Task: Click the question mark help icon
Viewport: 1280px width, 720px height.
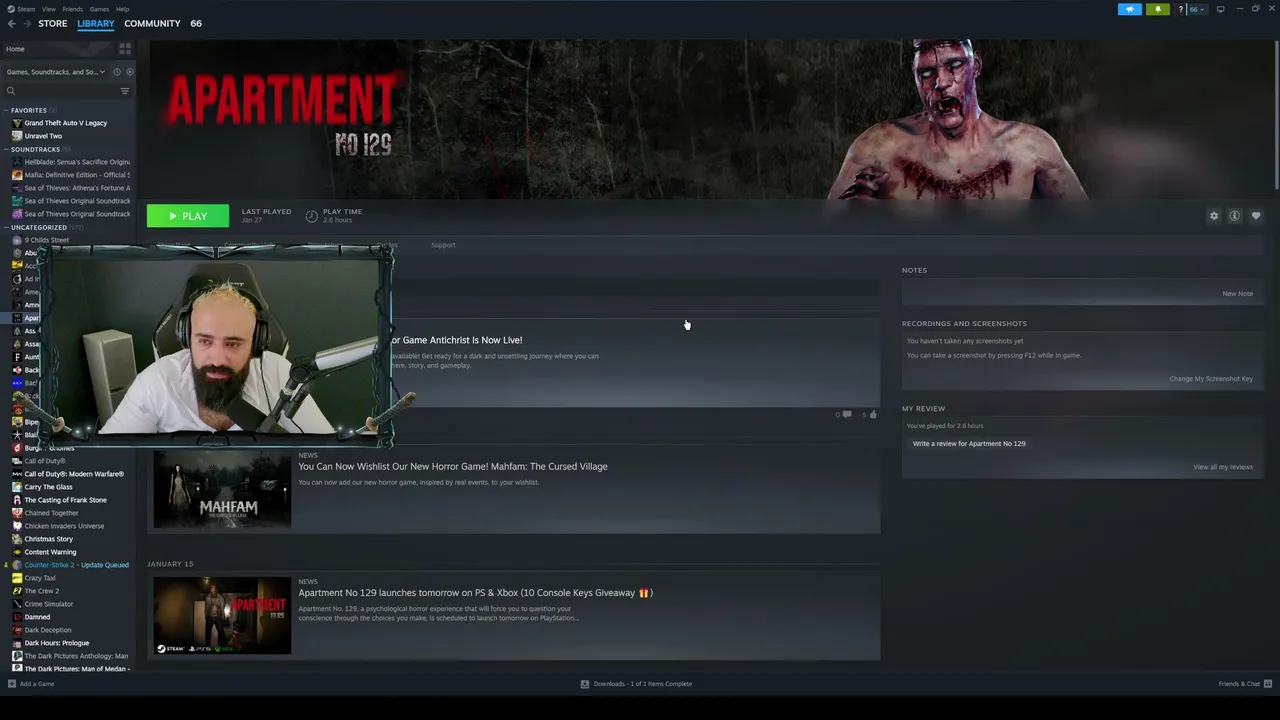Action: (1181, 9)
